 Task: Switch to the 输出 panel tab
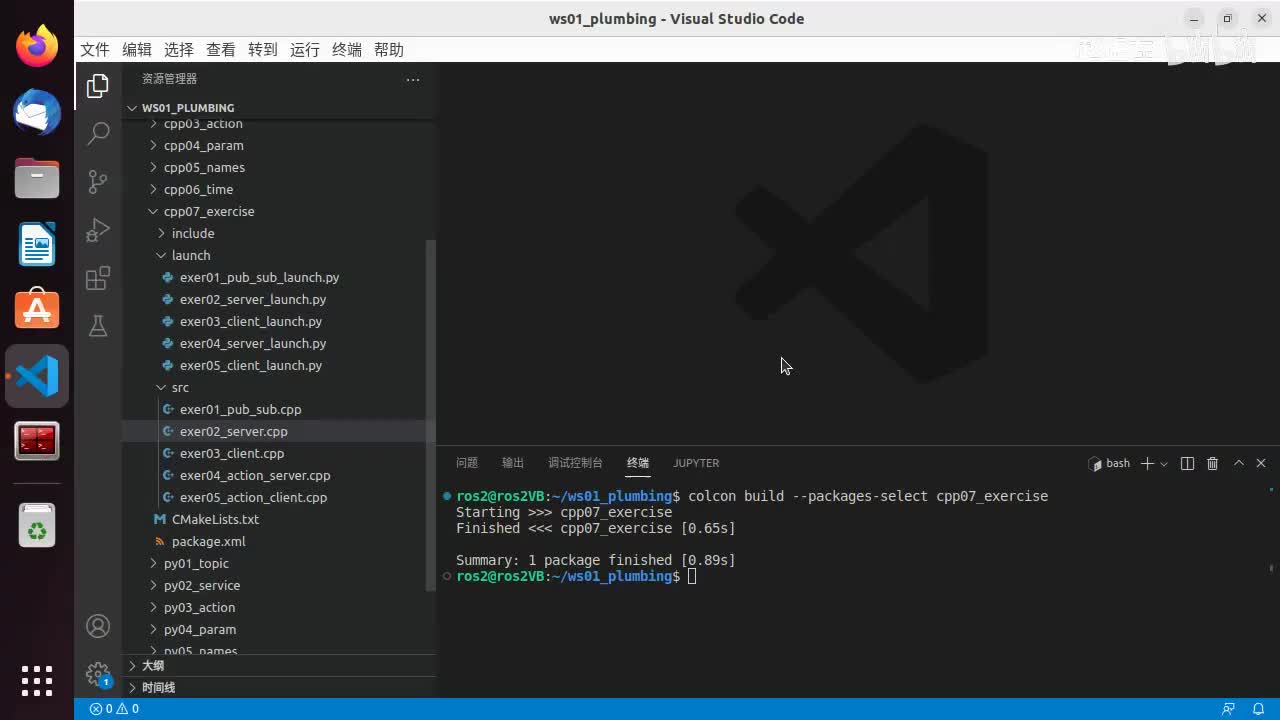click(x=513, y=463)
